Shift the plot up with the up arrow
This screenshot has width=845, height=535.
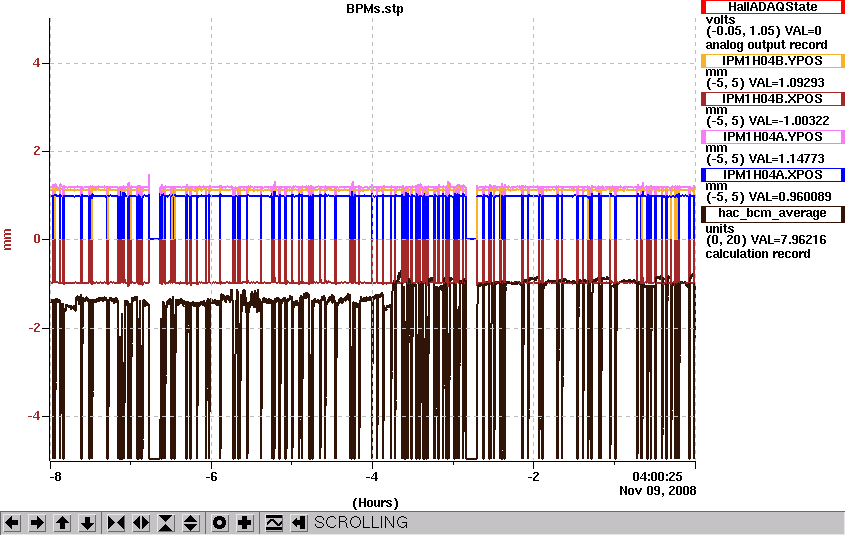tap(63, 523)
